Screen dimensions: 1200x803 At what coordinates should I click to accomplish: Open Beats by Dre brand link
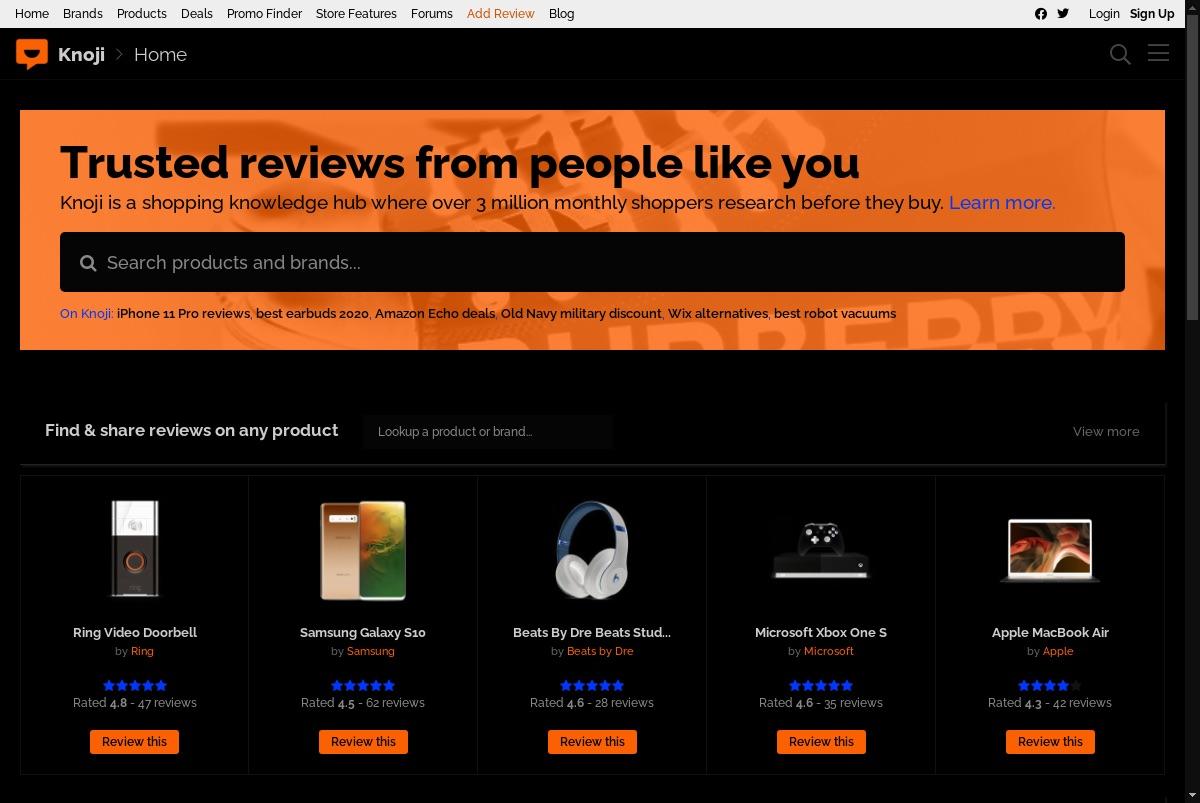[x=600, y=651]
